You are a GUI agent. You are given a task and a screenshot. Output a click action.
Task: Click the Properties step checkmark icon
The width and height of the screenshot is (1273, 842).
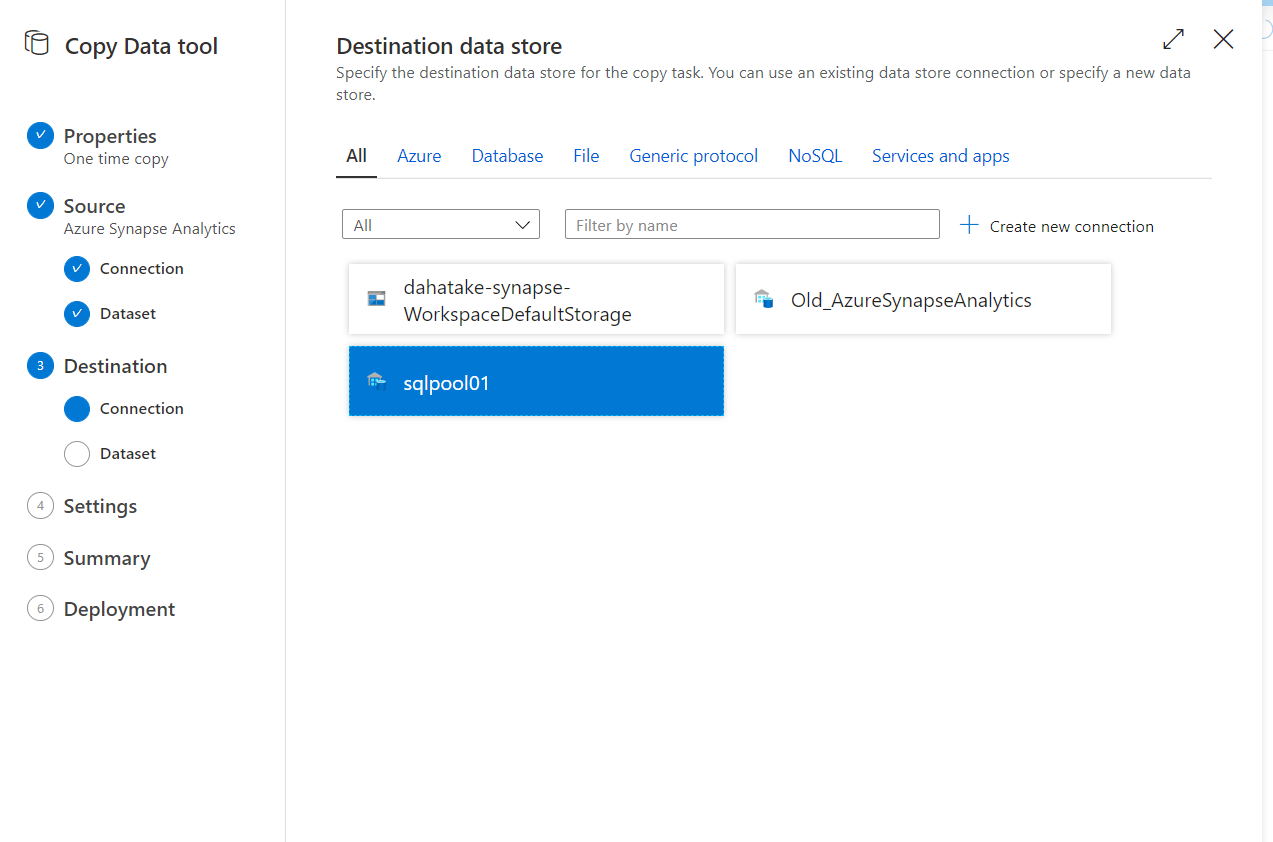point(40,135)
